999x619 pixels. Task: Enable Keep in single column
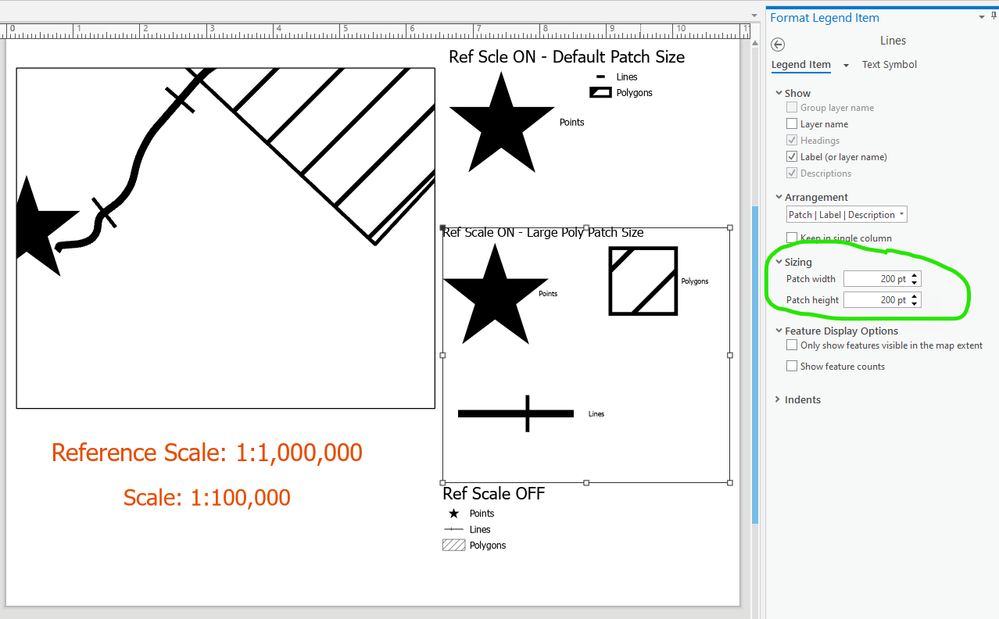click(x=791, y=238)
